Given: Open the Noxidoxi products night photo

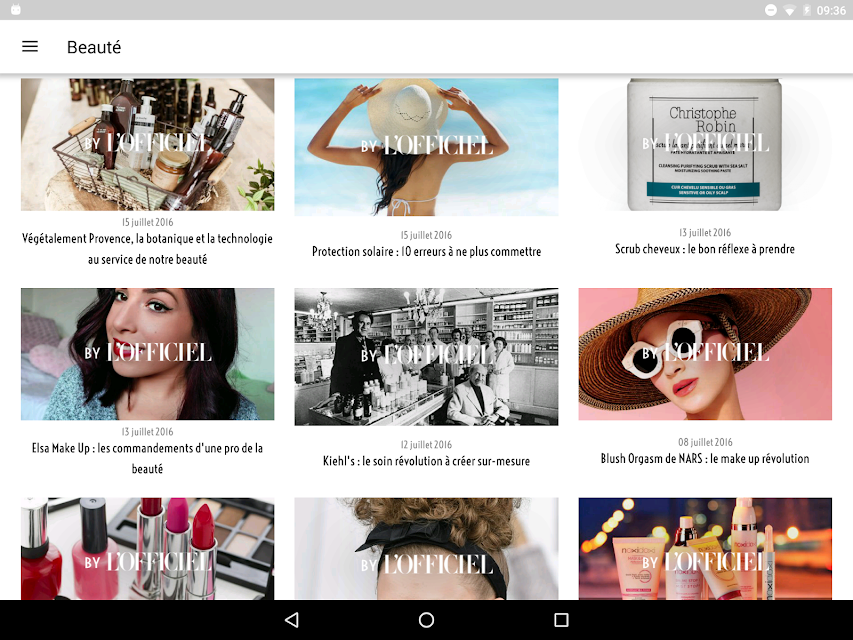Looking at the screenshot, I should [x=705, y=549].
